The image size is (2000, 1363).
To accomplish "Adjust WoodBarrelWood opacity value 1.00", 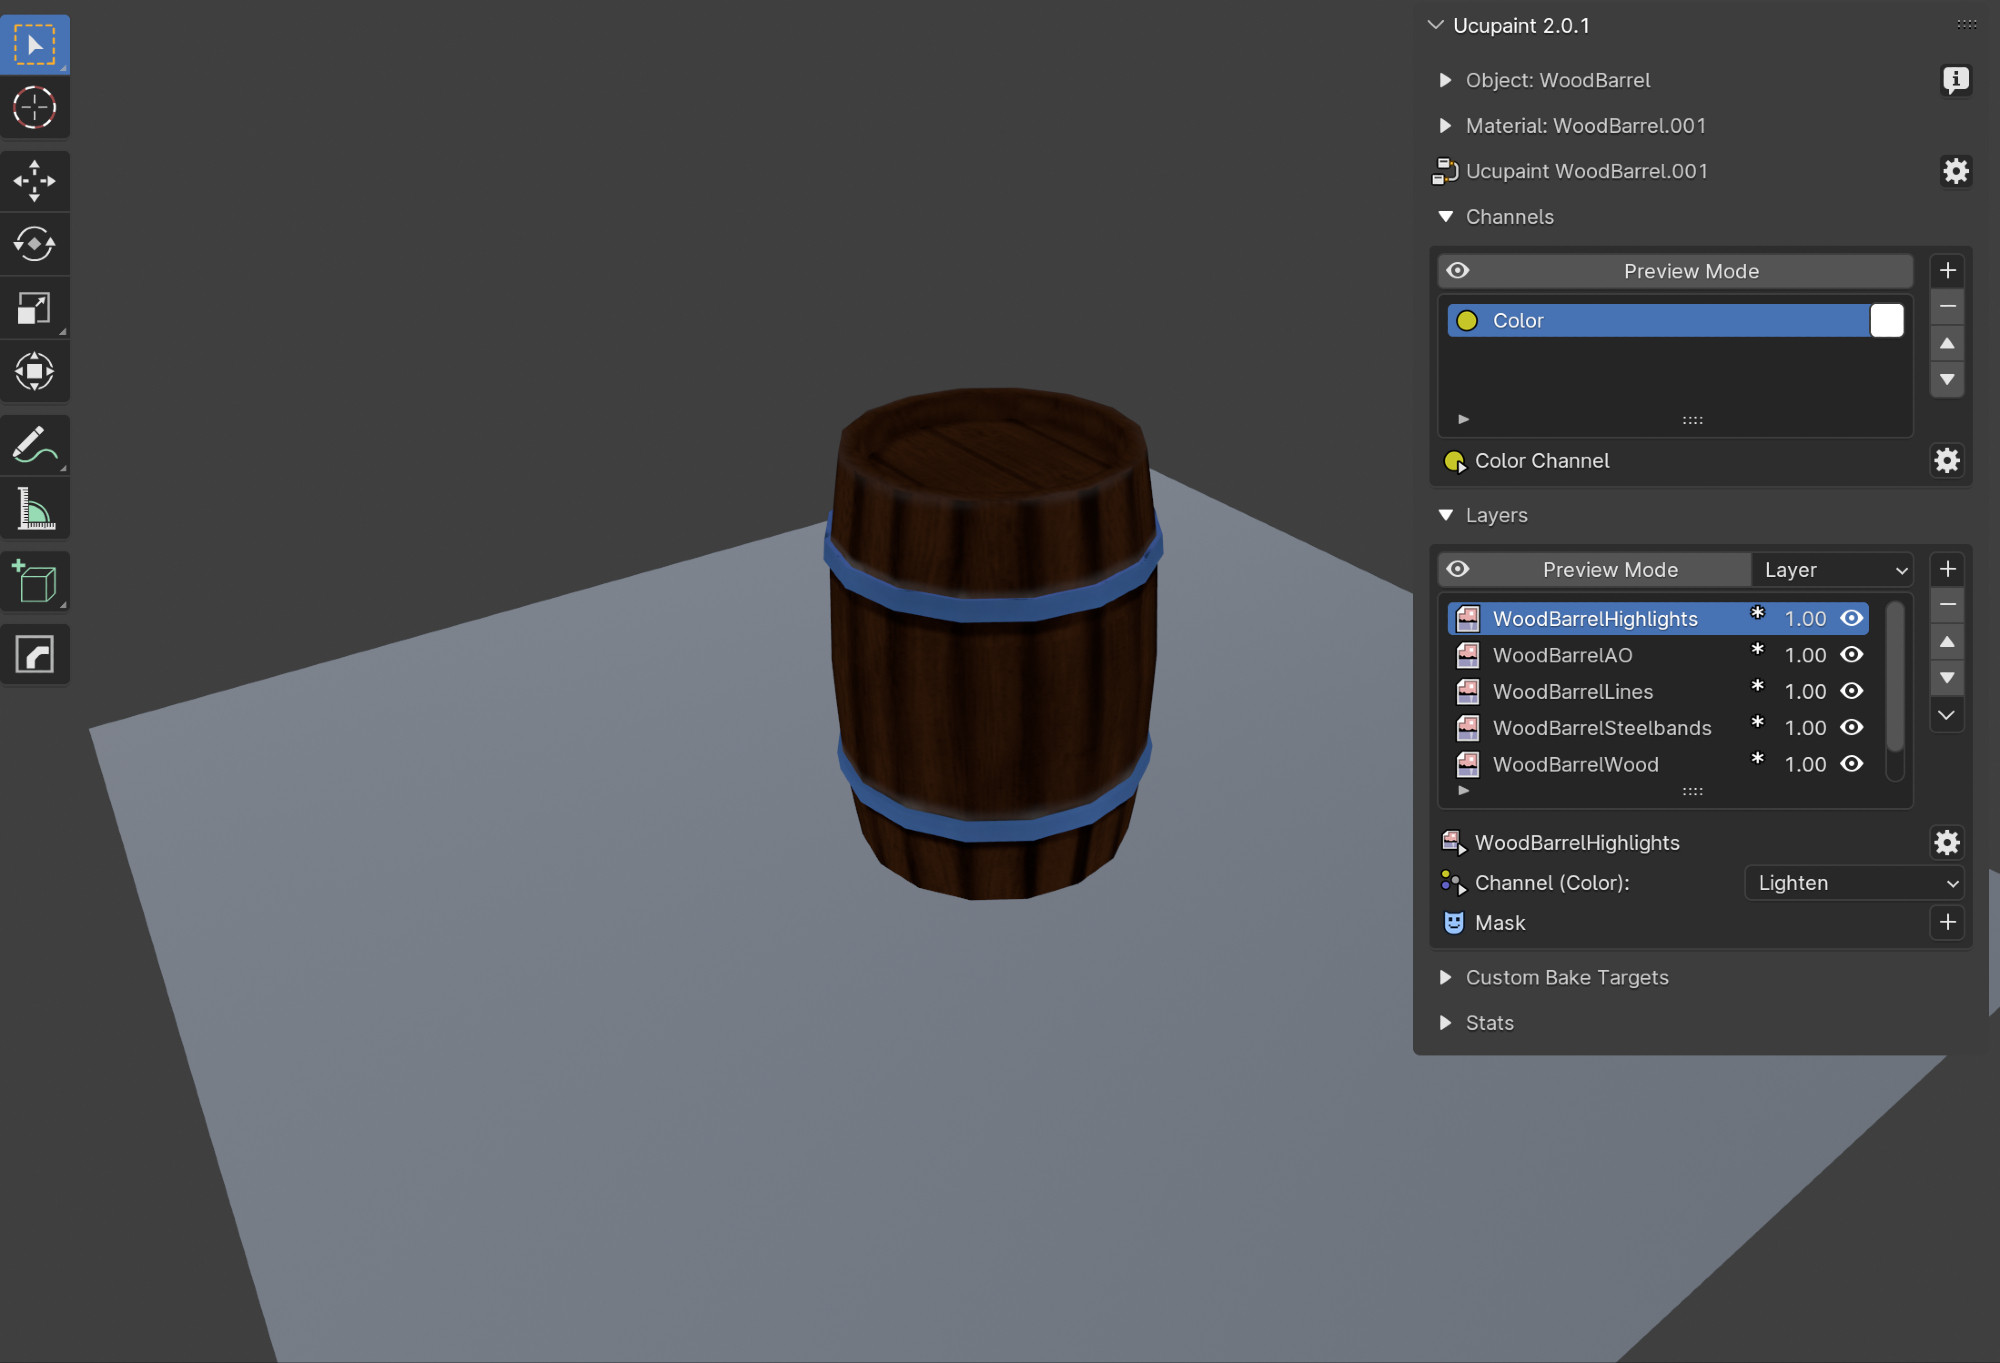I will tap(1804, 764).
